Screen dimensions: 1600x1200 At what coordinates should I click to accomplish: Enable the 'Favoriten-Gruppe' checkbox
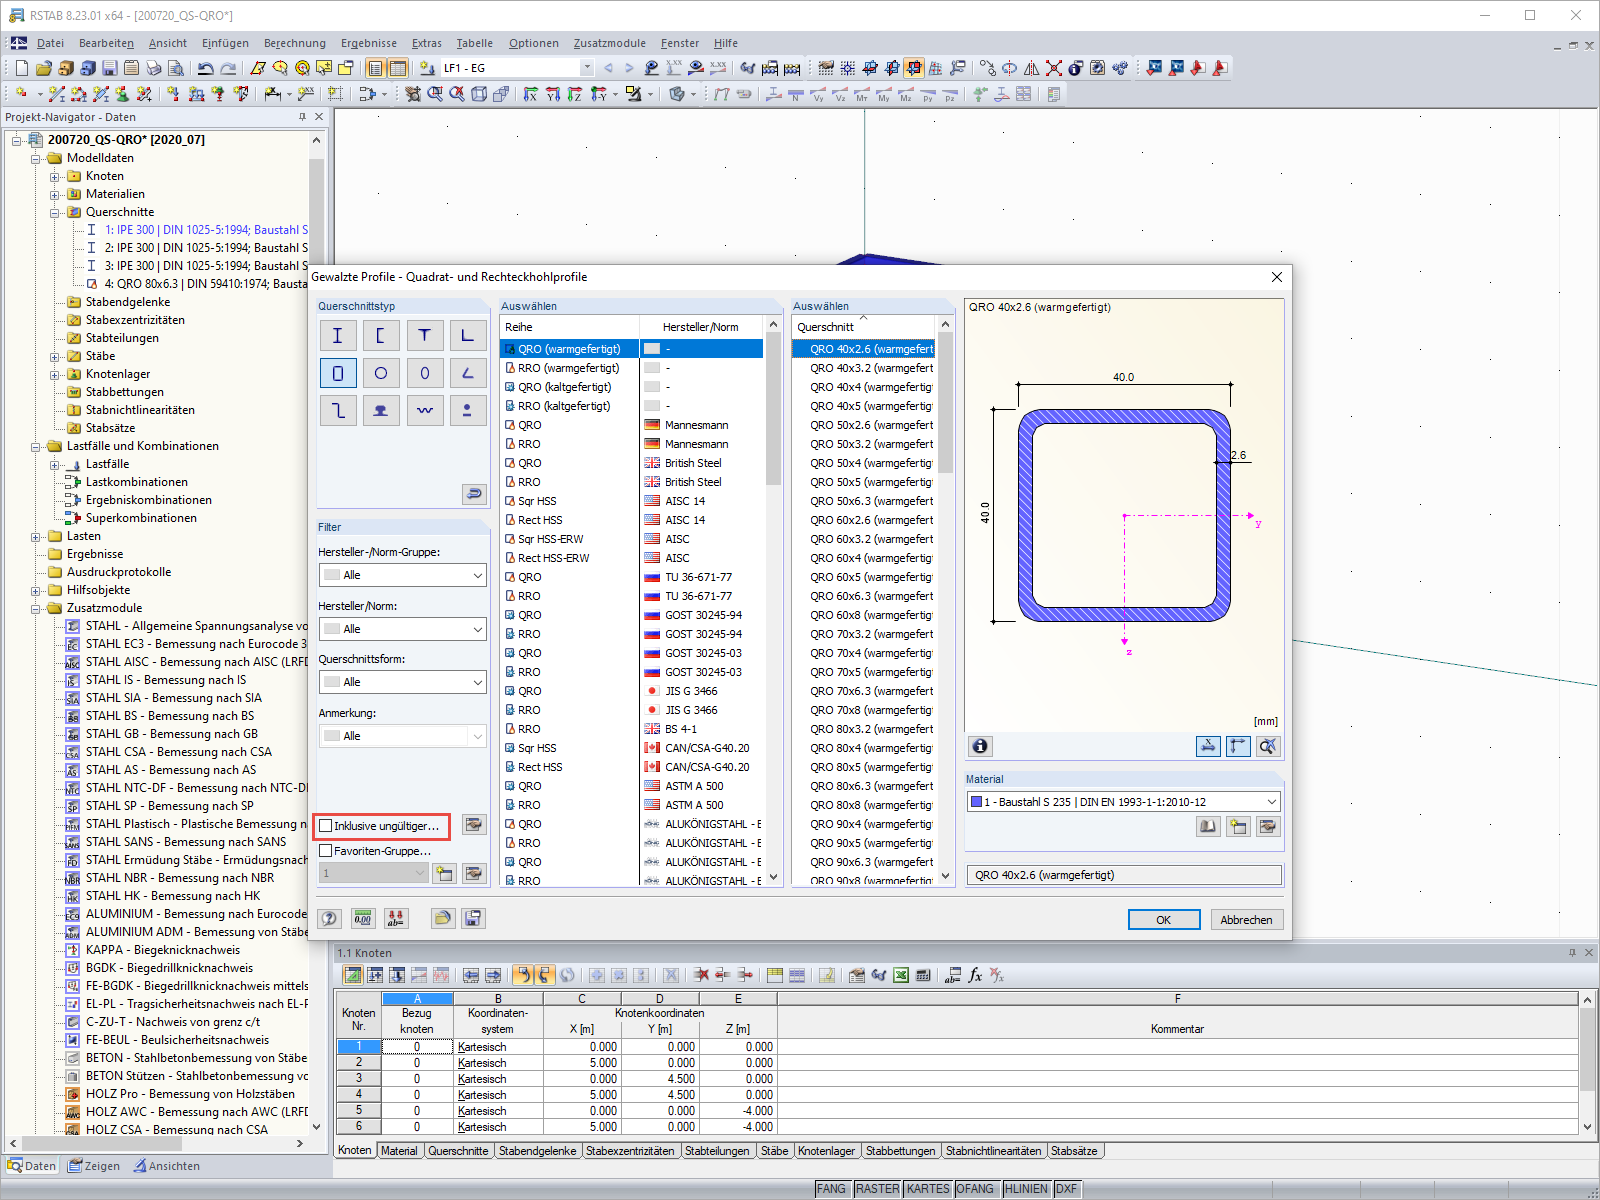[x=325, y=850]
